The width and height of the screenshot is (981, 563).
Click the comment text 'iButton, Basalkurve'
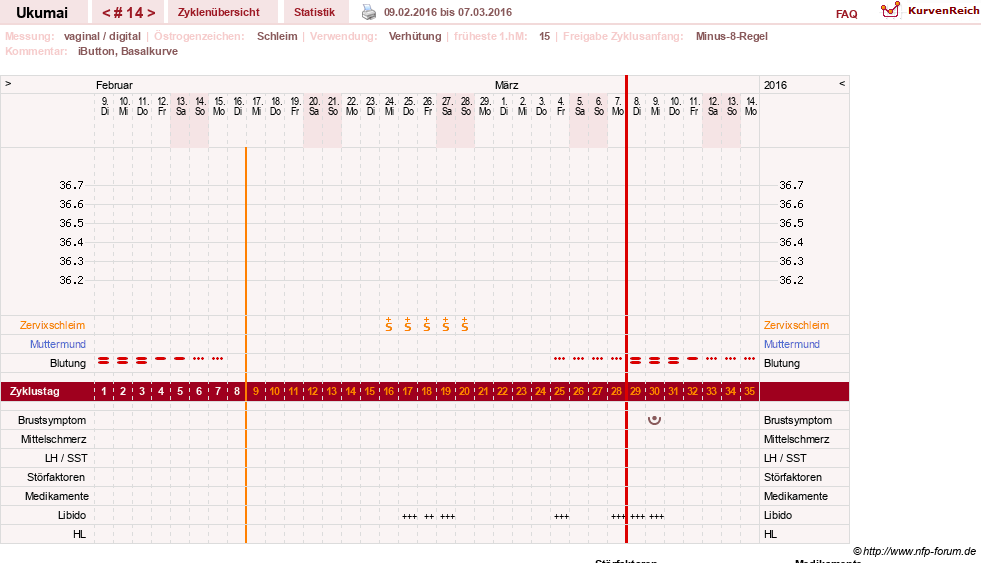click(x=128, y=51)
